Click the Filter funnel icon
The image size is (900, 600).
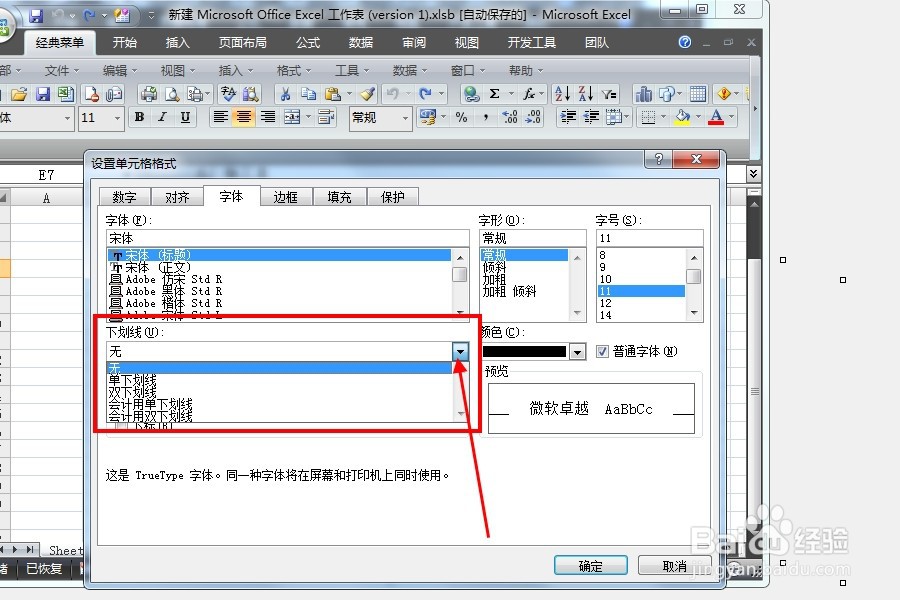pyautogui.click(x=609, y=94)
